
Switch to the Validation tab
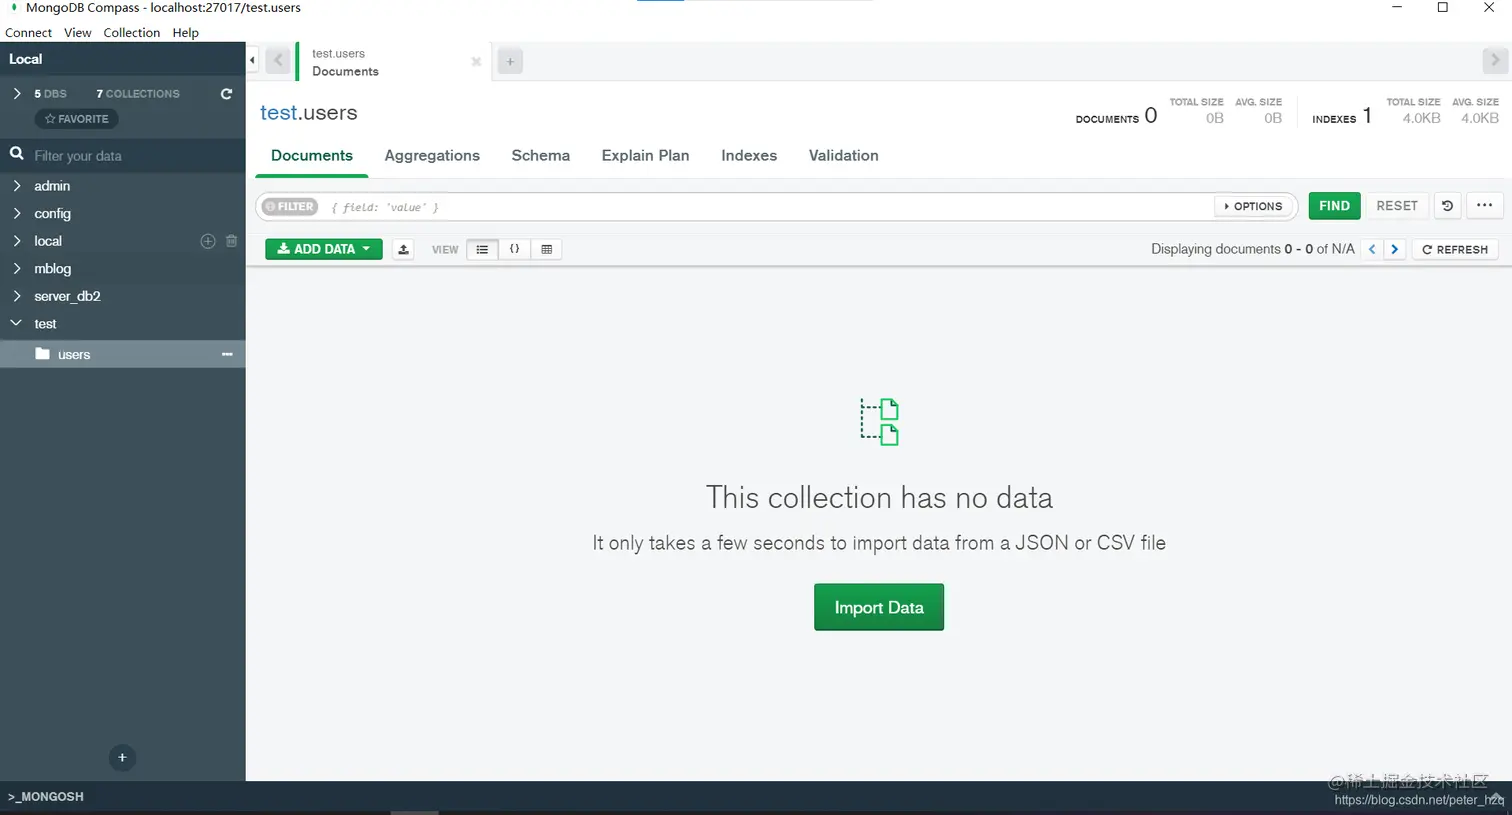[843, 156]
